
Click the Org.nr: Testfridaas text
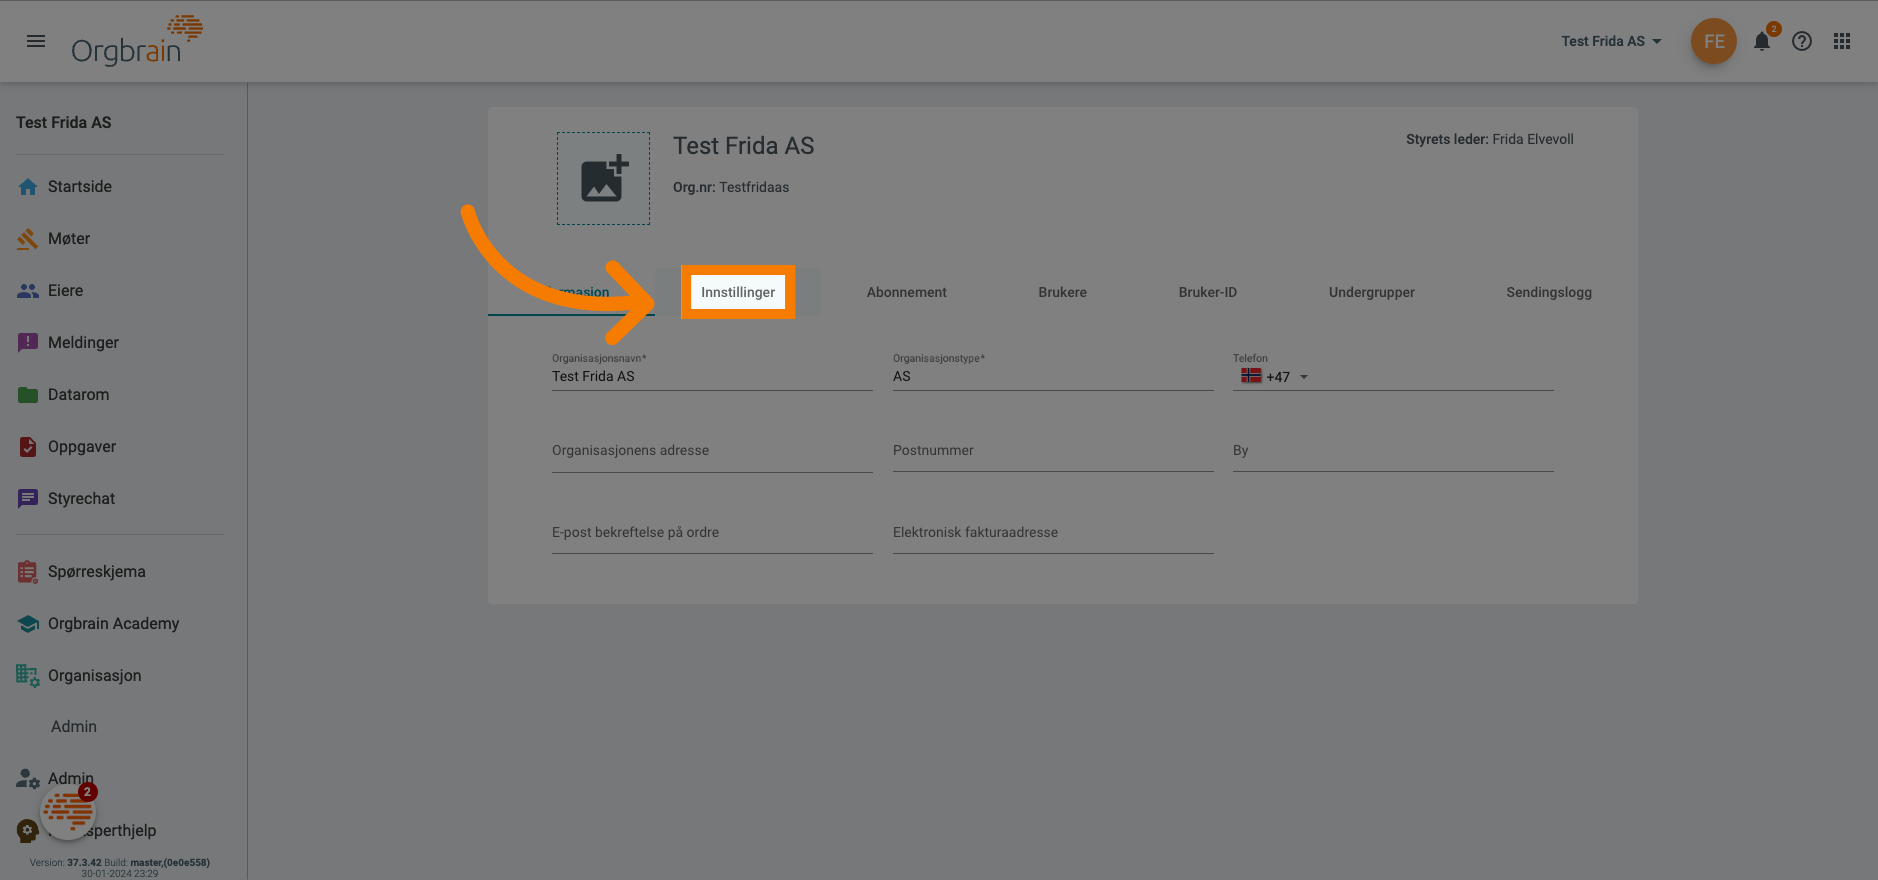point(731,187)
